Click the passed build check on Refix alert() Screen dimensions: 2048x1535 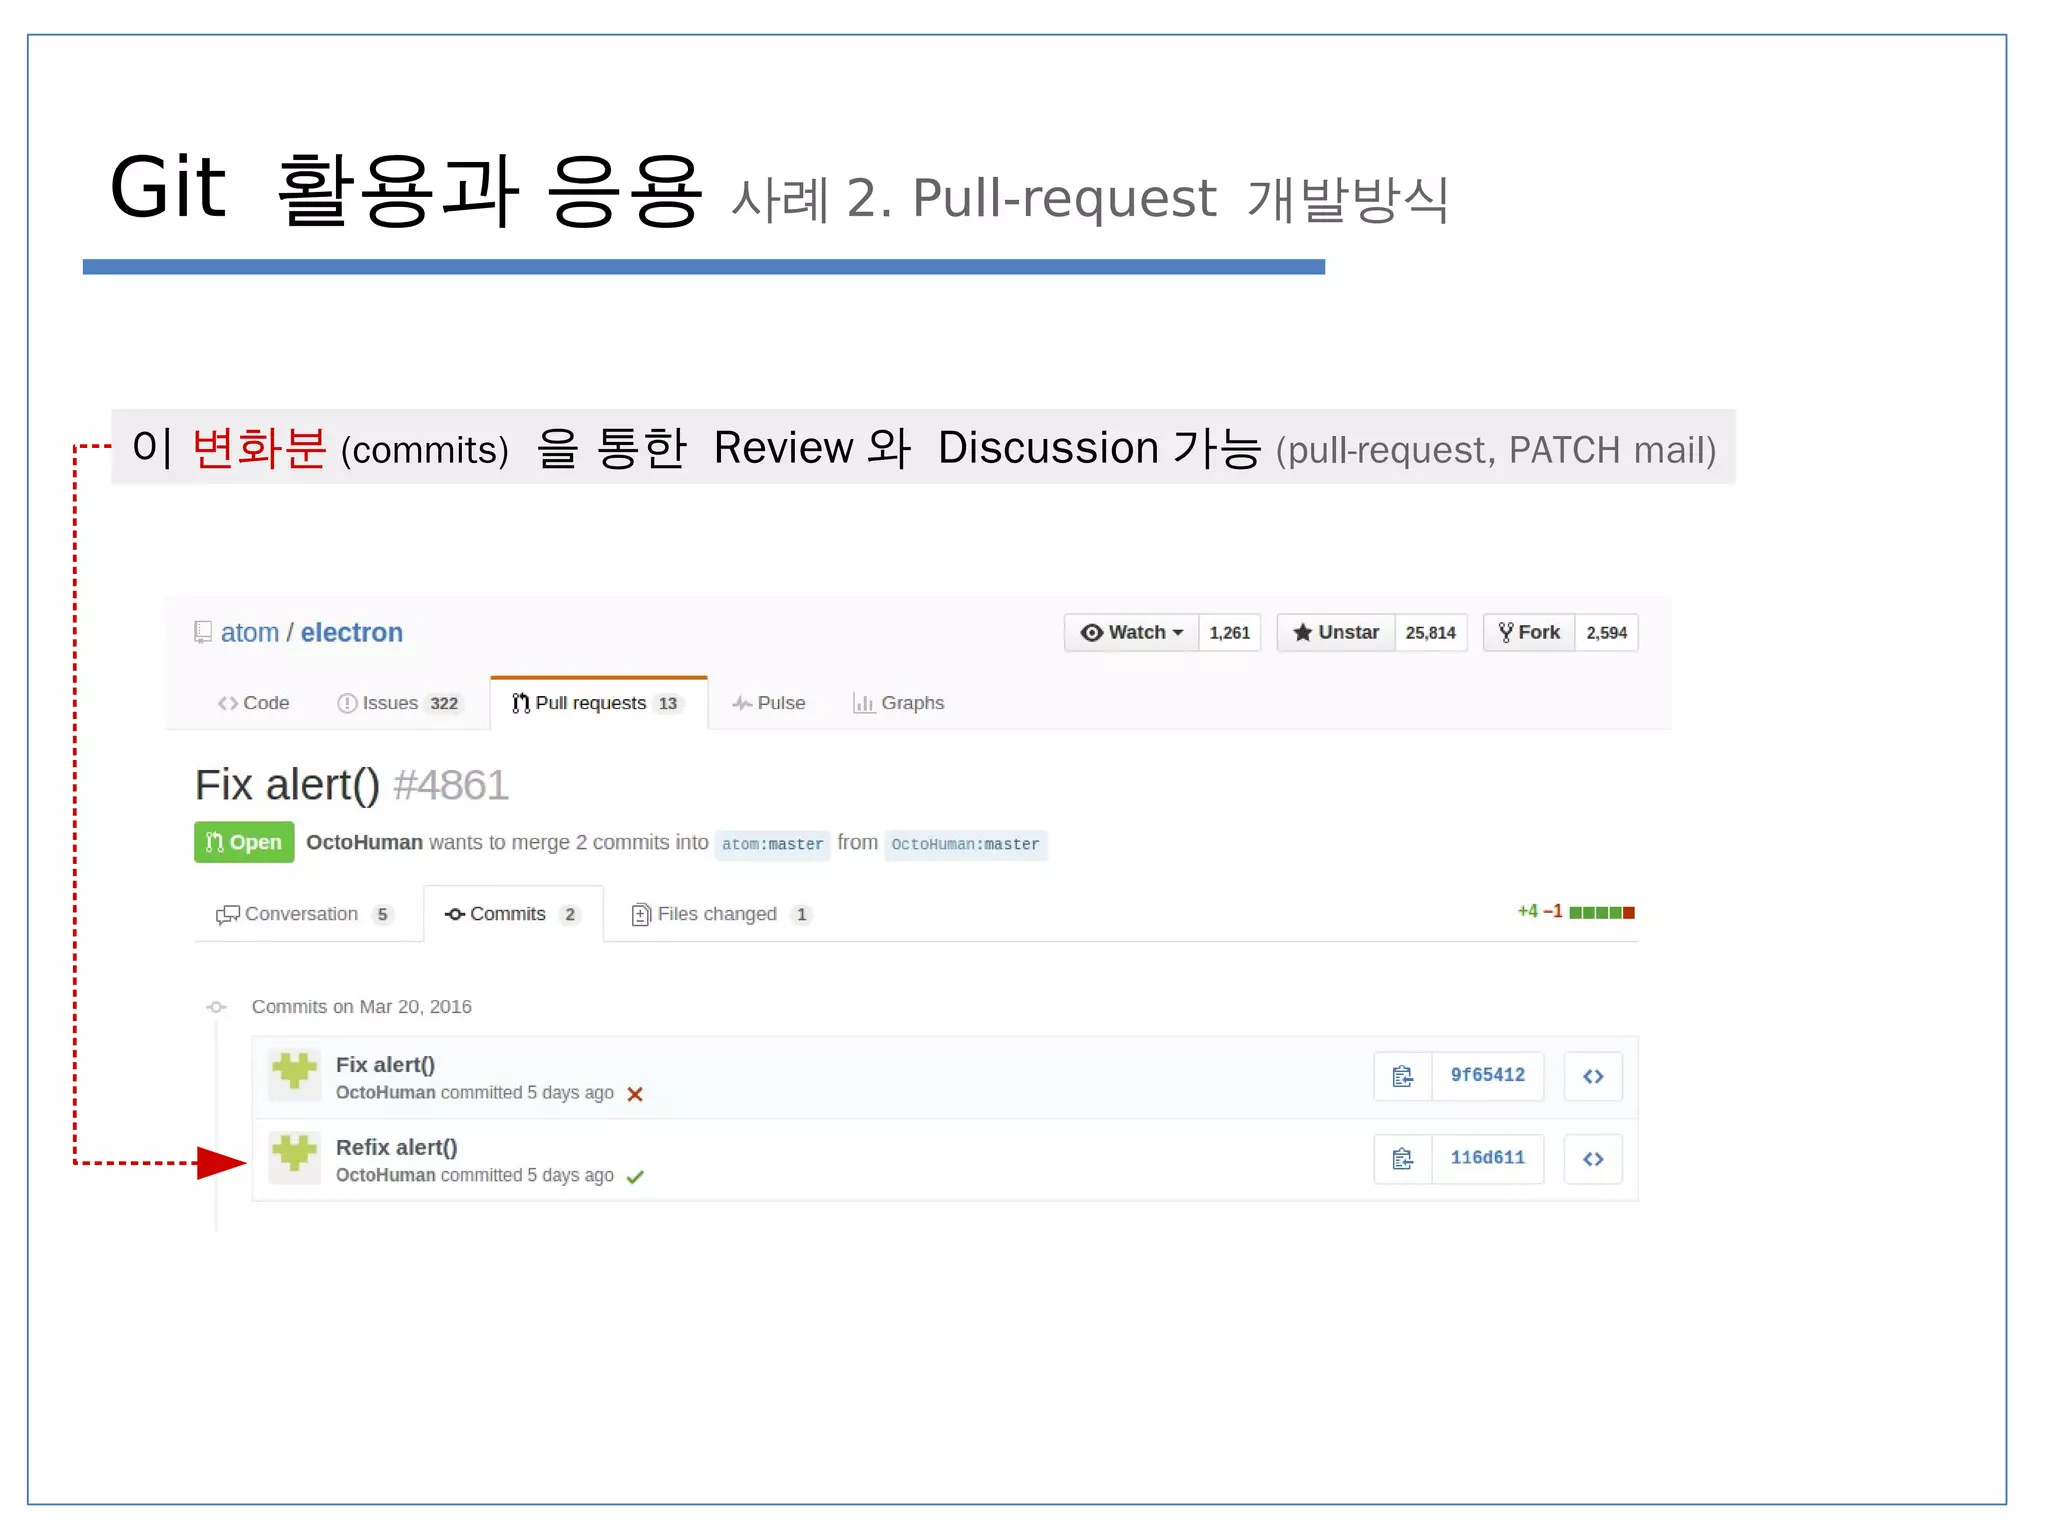click(x=635, y=1177)
